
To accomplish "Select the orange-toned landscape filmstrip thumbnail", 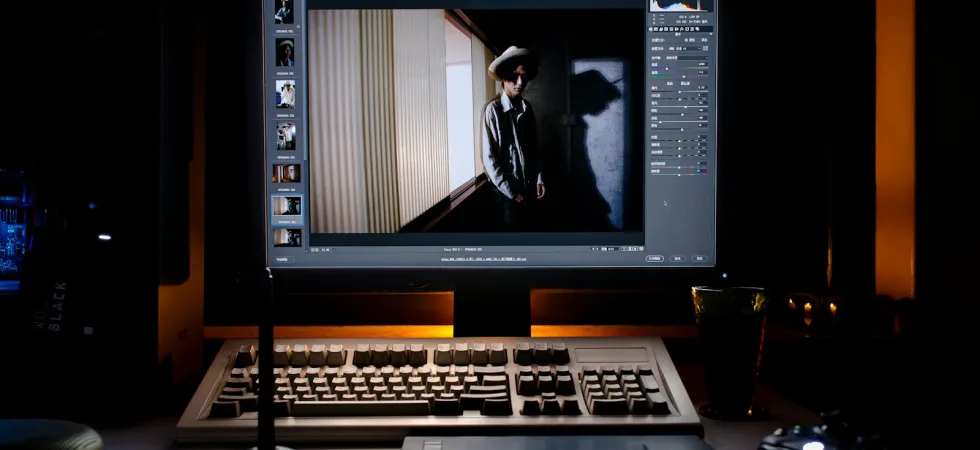I will point(286,173).
